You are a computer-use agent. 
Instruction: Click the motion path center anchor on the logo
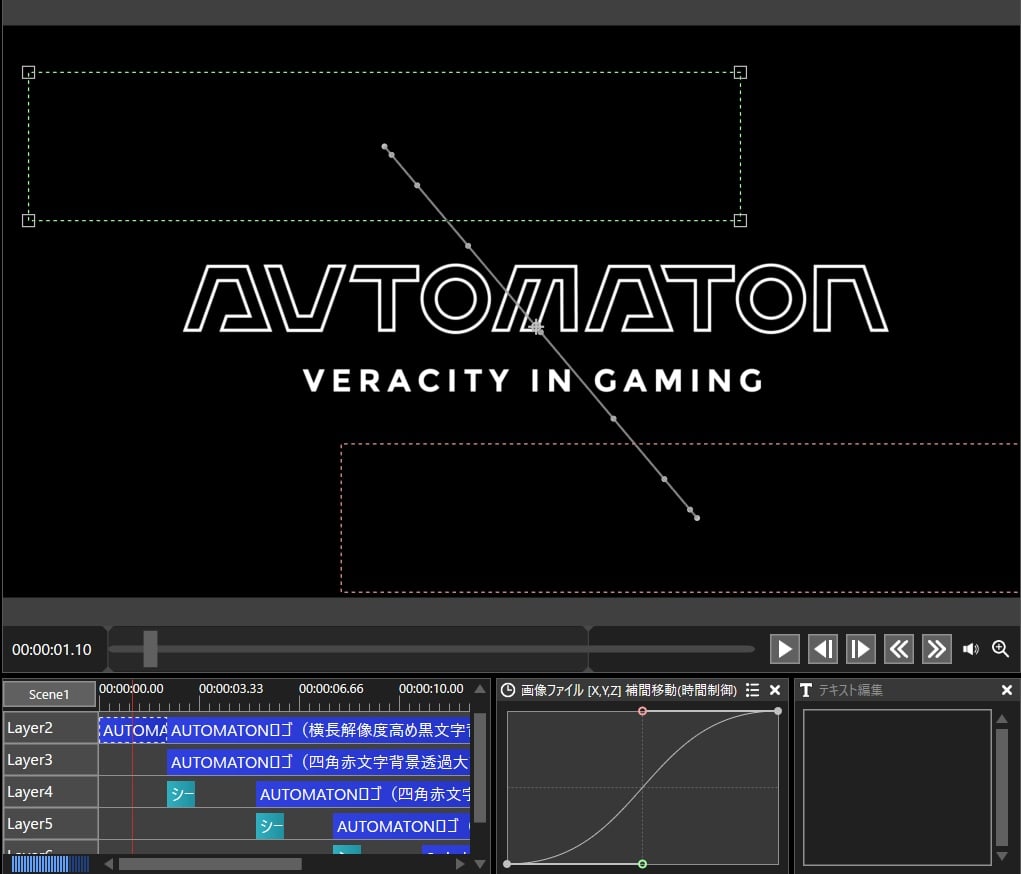(x=537, y=327)
